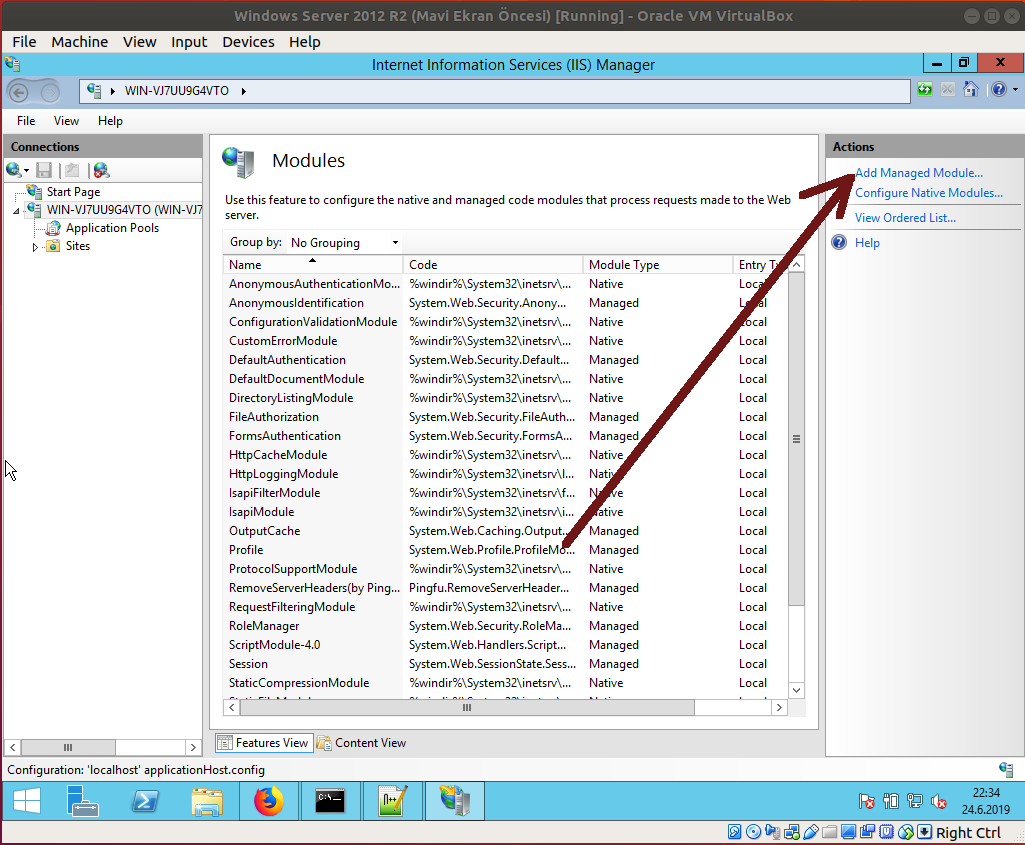
Task: Click the Up folder icon in Connections toolbar
Action: coord(72,171)
